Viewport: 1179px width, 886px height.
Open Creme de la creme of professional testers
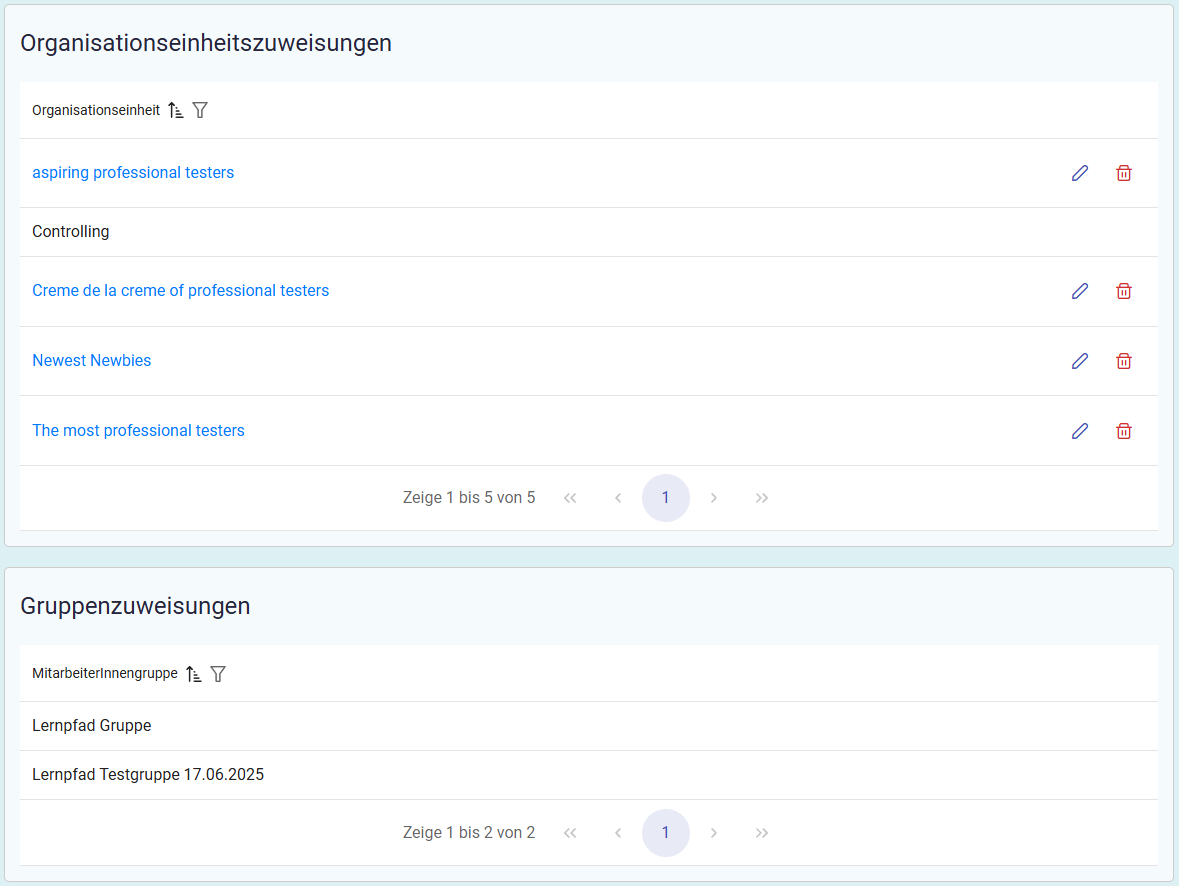[180, 291]
